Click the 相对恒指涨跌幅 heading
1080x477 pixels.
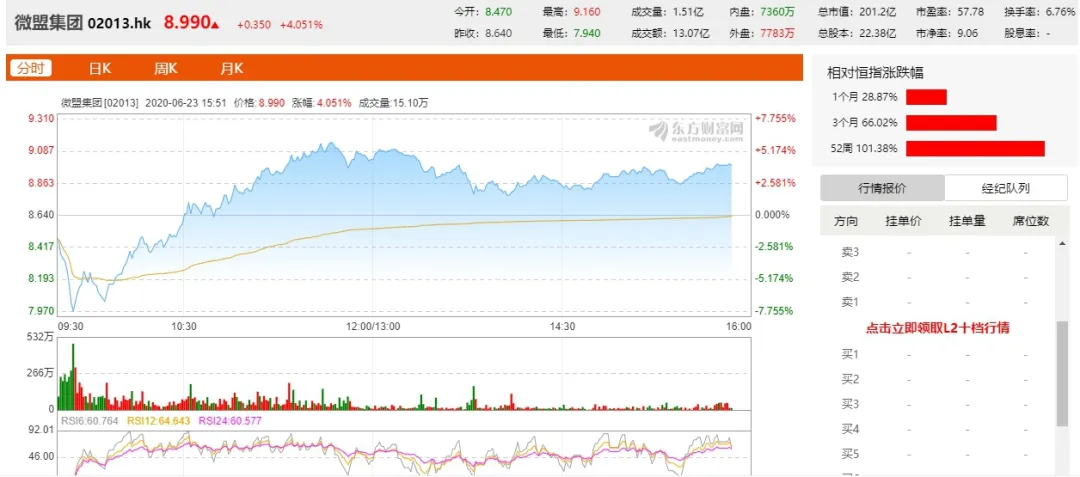875,72
